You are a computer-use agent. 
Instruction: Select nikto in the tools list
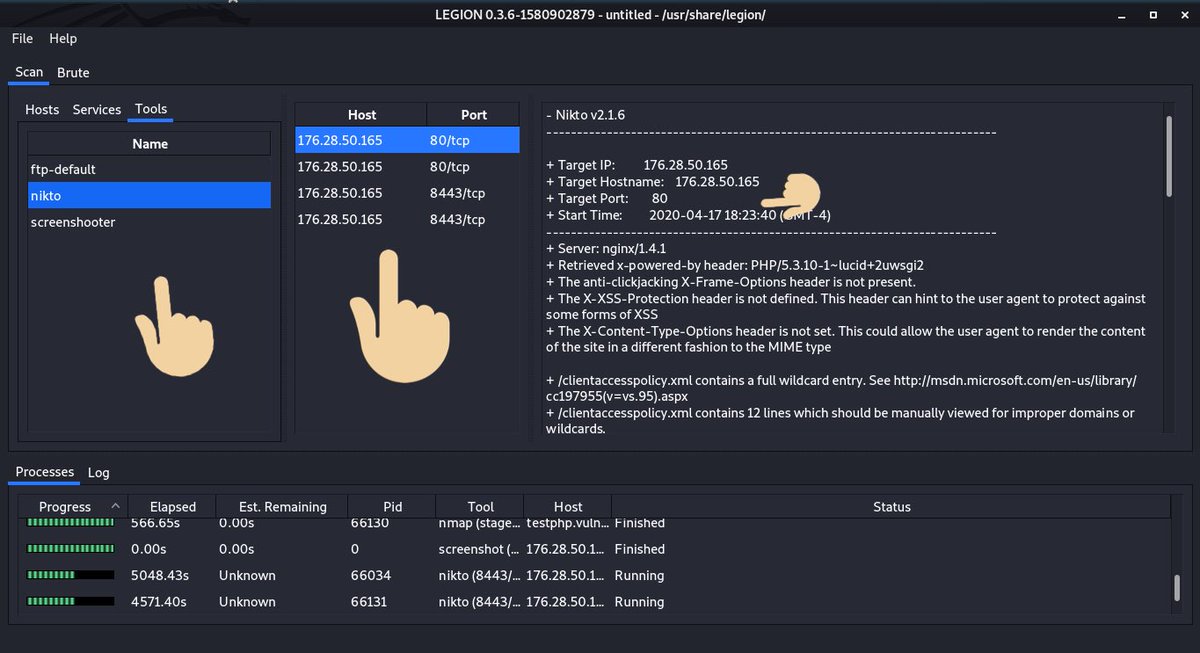pyautogui.click(x=150, y=196)
